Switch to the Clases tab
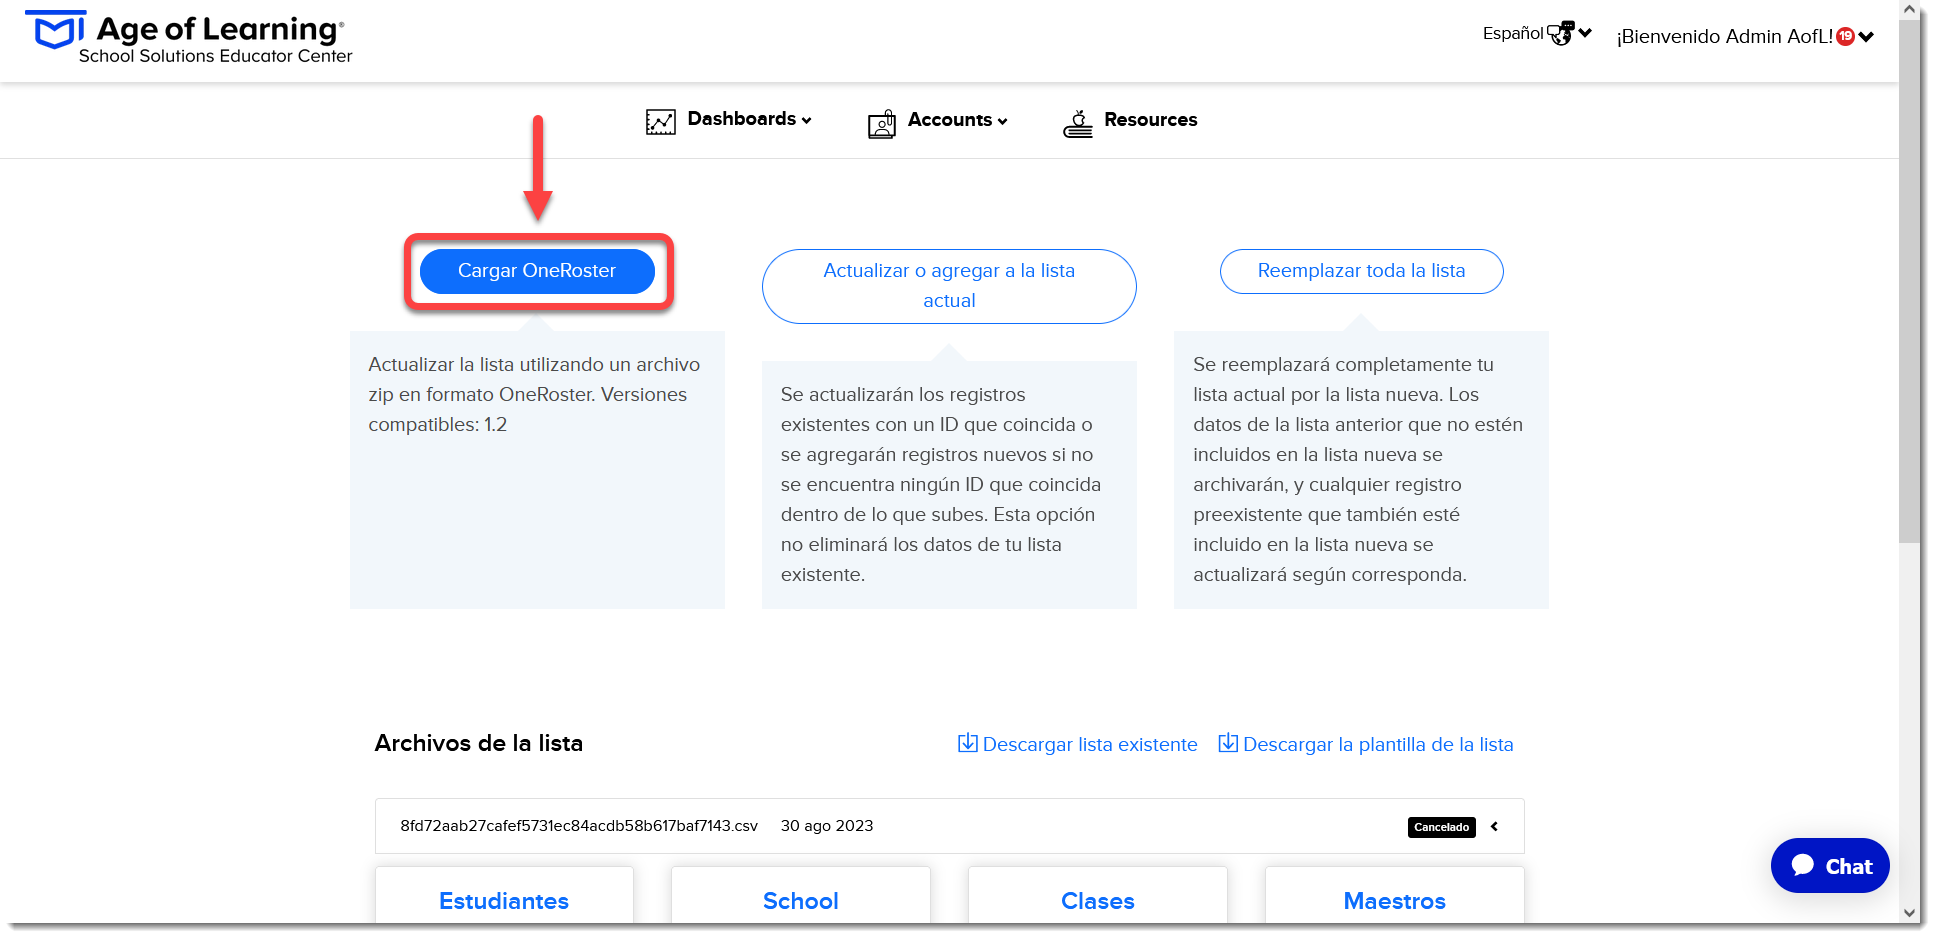Image resolution: width=1935 pixels, height=938 pixels. 1097,899
